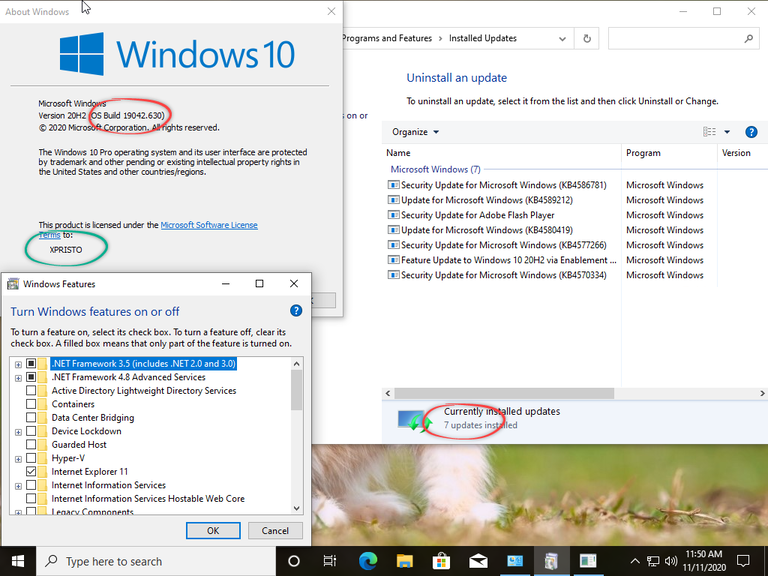
Task: Select Internet Information Services Hostable Web Core
Action: [x=148, y=499]
